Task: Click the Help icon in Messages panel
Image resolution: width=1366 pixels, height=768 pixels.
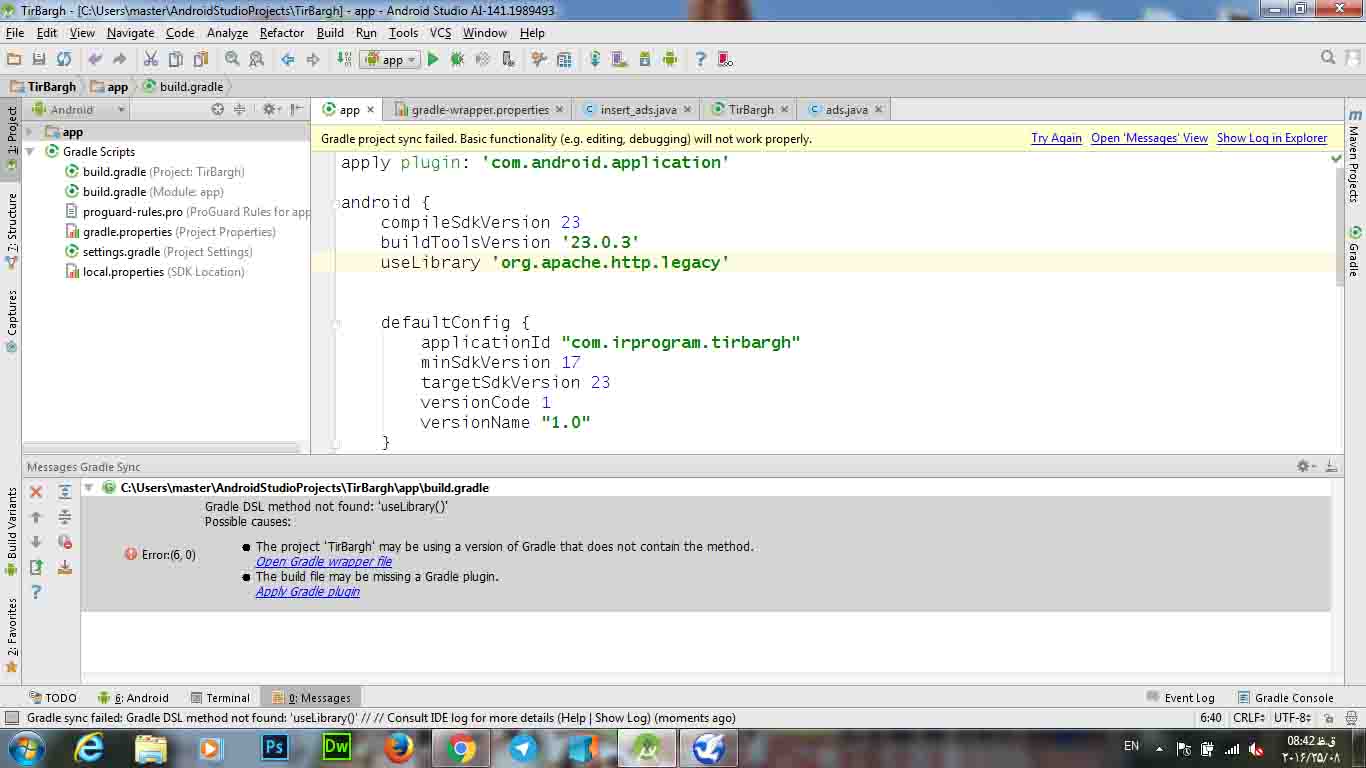Action: click(36, 592)
